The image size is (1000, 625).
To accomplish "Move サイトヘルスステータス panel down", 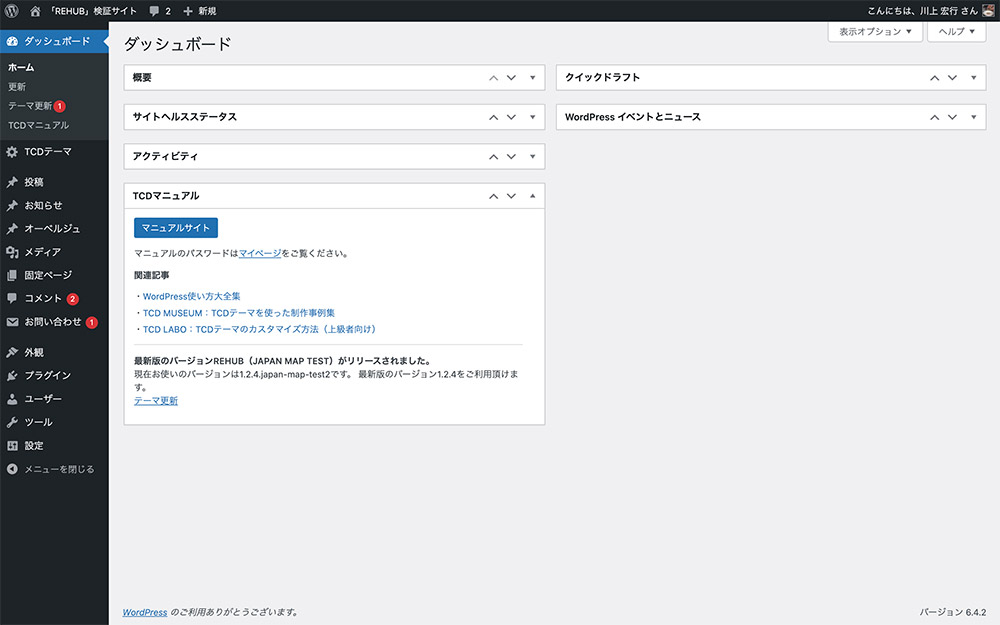I will coord(511,117).
